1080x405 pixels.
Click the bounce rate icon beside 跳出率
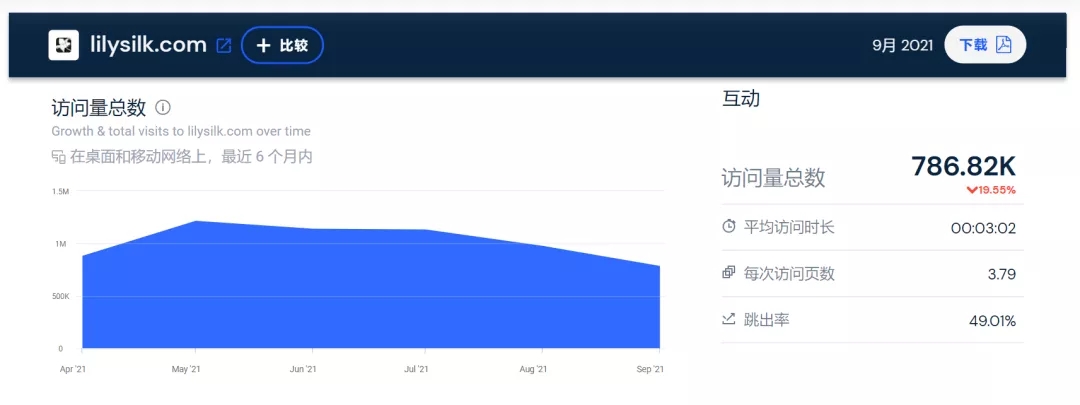click(729, 320)
